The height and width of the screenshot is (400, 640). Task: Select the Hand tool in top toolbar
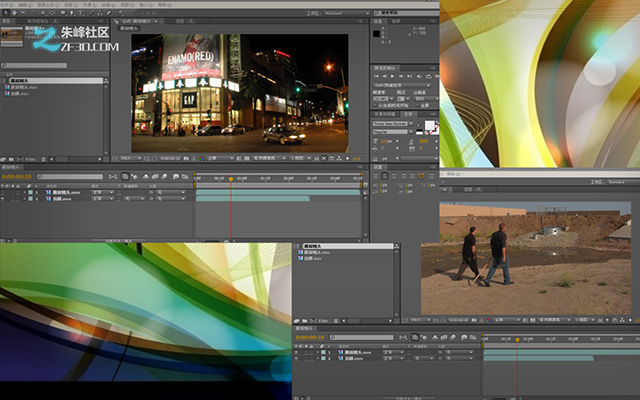pos(14,13)
